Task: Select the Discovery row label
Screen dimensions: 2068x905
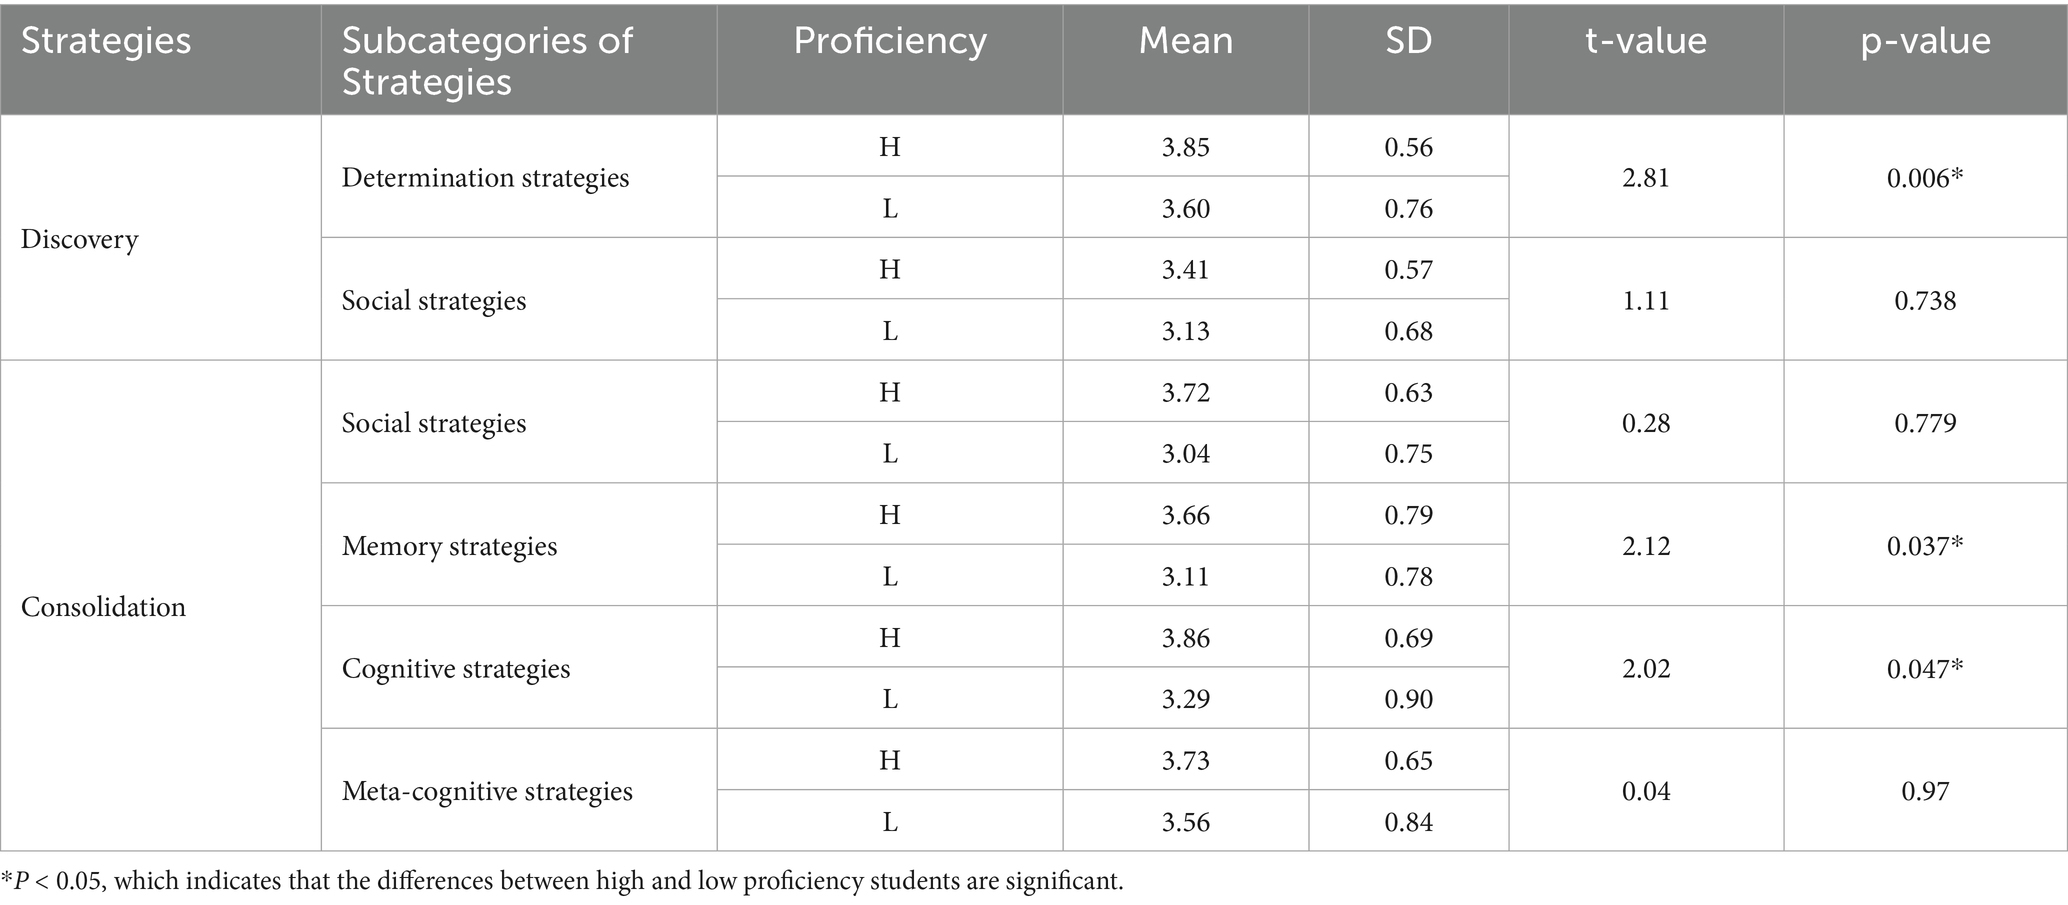Action: point(79,239)
